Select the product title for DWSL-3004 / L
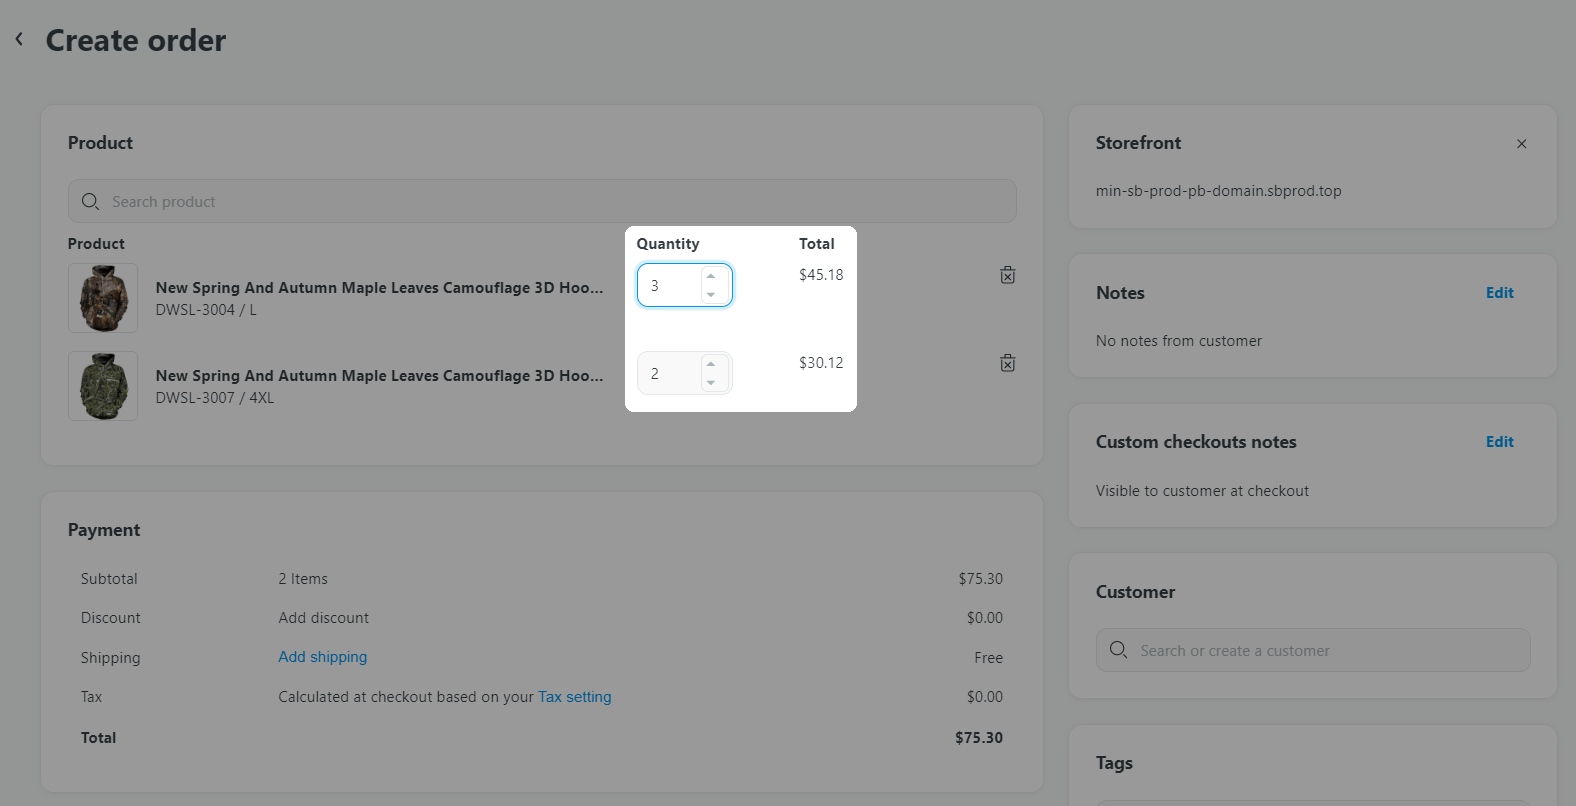The height and width of the screenshot is (806, 1576). click(x=380, y=288)
